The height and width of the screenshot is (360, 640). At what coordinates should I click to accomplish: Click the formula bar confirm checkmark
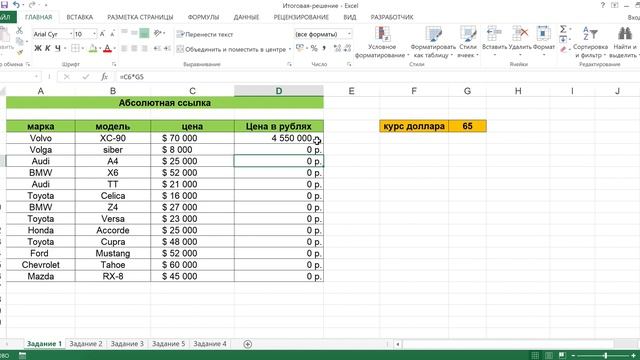click(x=86, y=77)
